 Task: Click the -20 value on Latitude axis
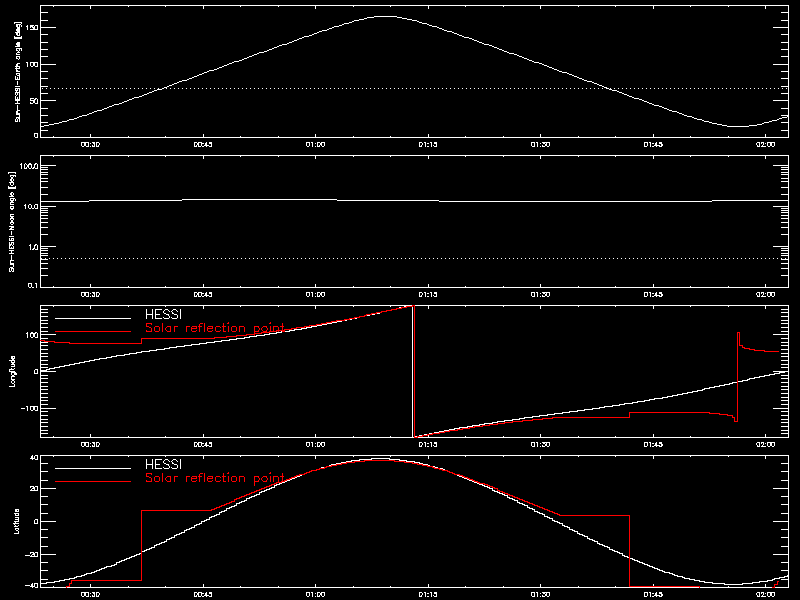coord(32,554)
